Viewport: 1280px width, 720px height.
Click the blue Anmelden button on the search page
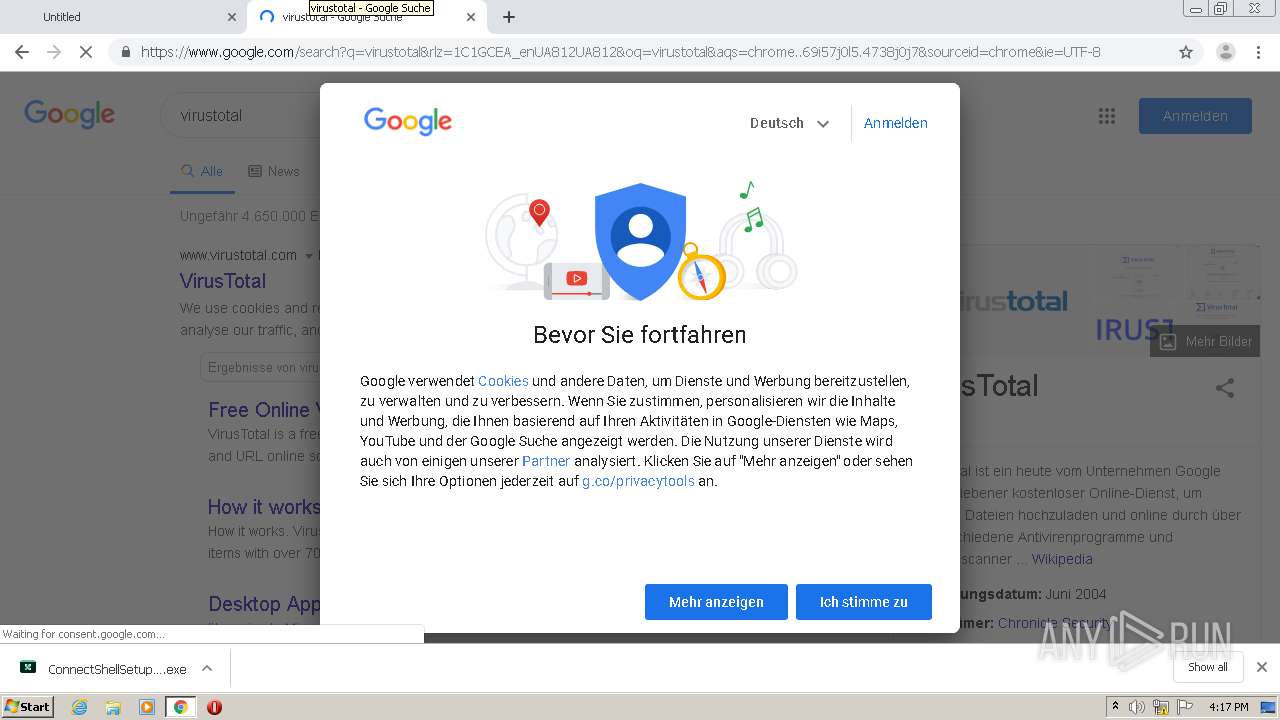point(1195,116)
